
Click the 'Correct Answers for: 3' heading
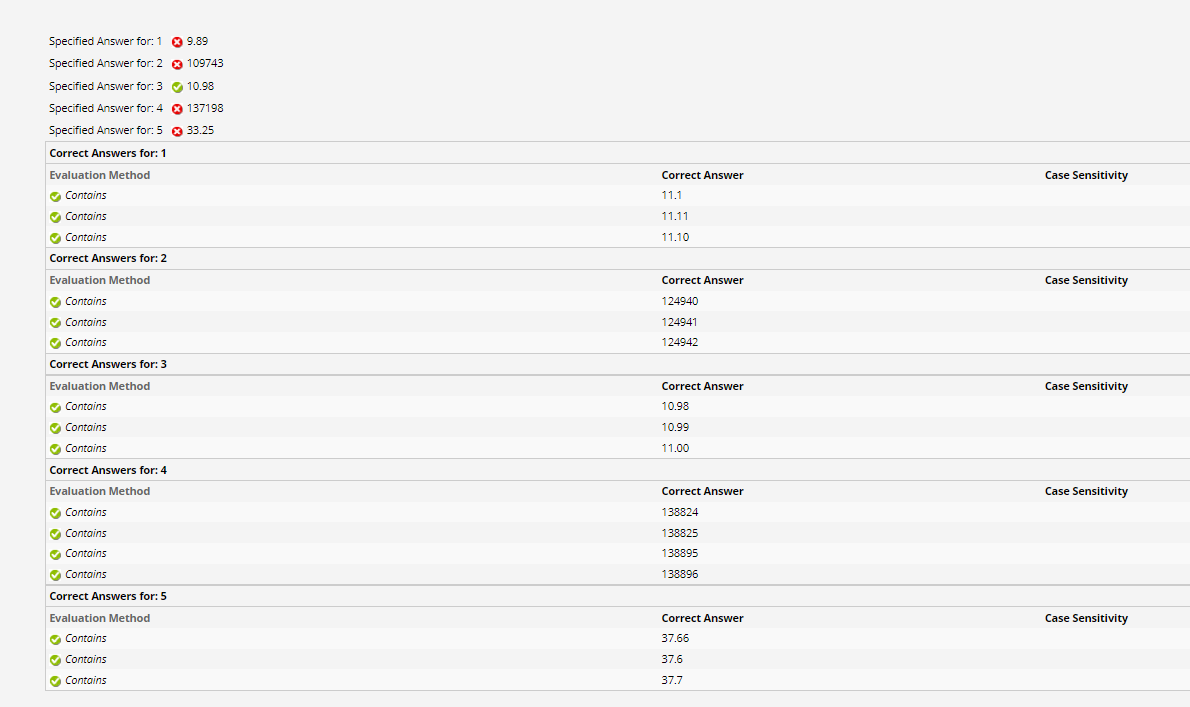click(108, 364)
